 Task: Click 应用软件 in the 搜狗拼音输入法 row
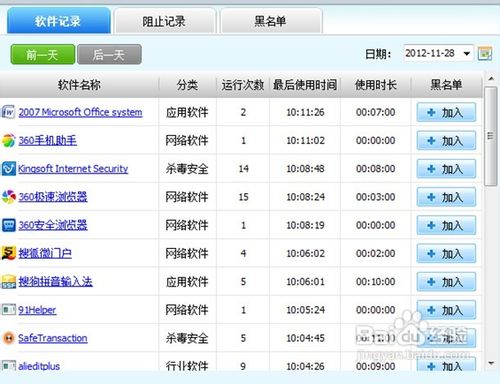[x=187, y=282]
